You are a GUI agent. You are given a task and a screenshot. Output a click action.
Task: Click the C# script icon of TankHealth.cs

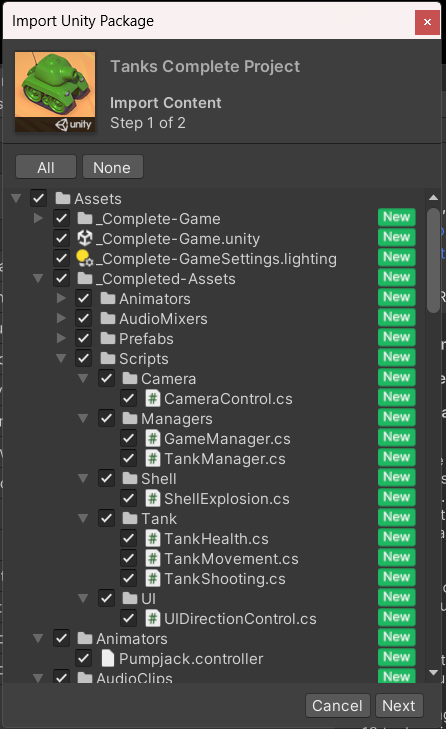pos(153,538)
